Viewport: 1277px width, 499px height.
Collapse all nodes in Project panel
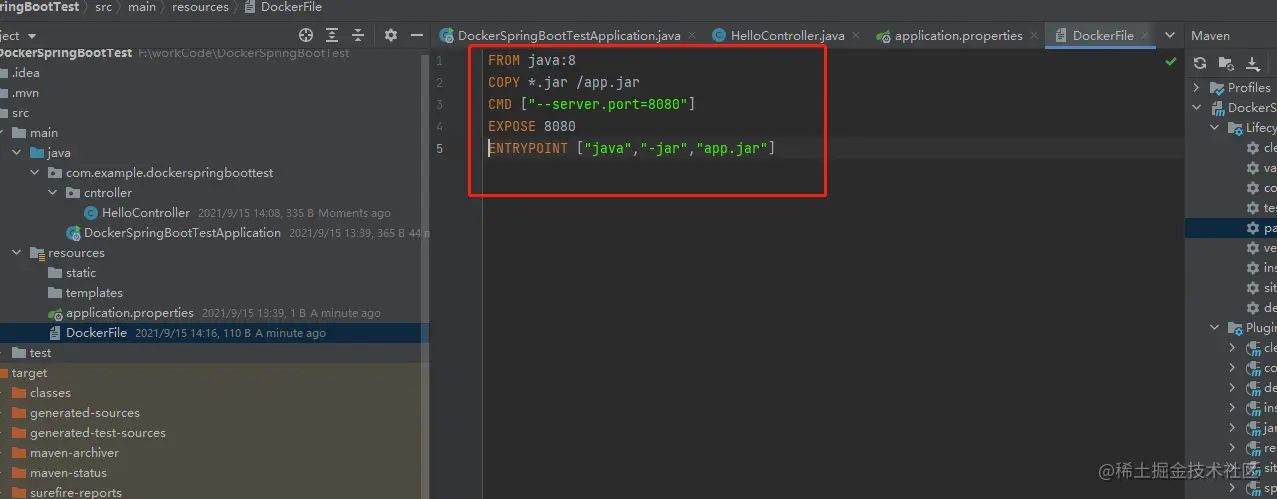[x=358, y=35]
